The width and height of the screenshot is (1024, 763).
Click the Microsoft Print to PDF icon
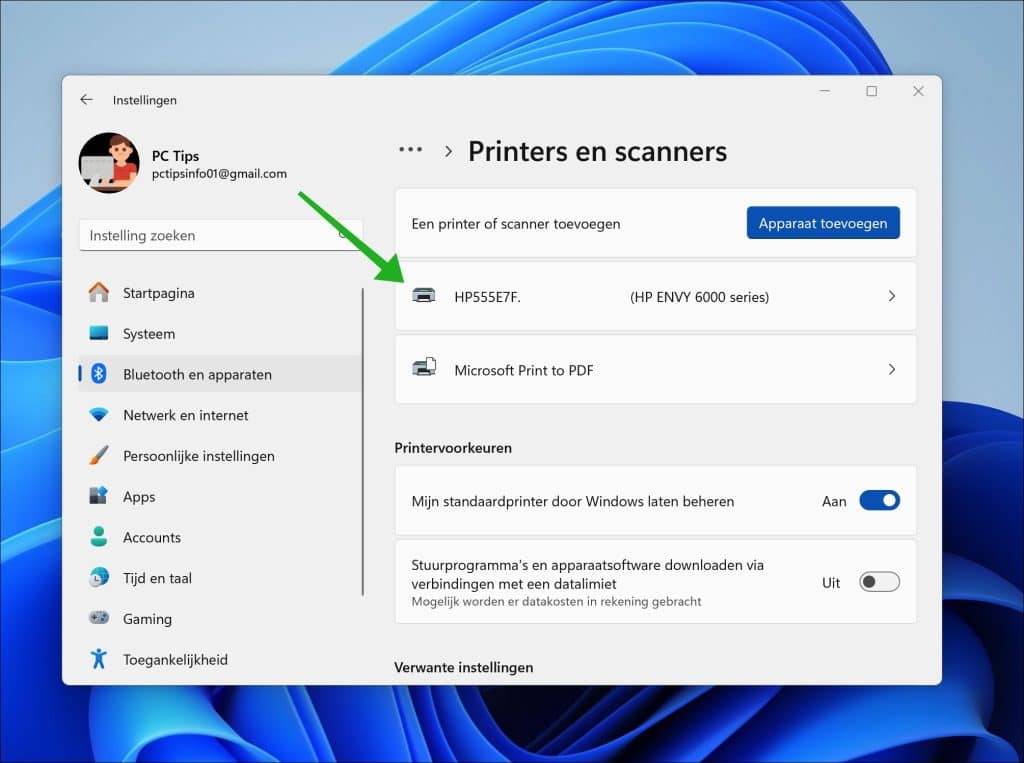tap(424, 368)
